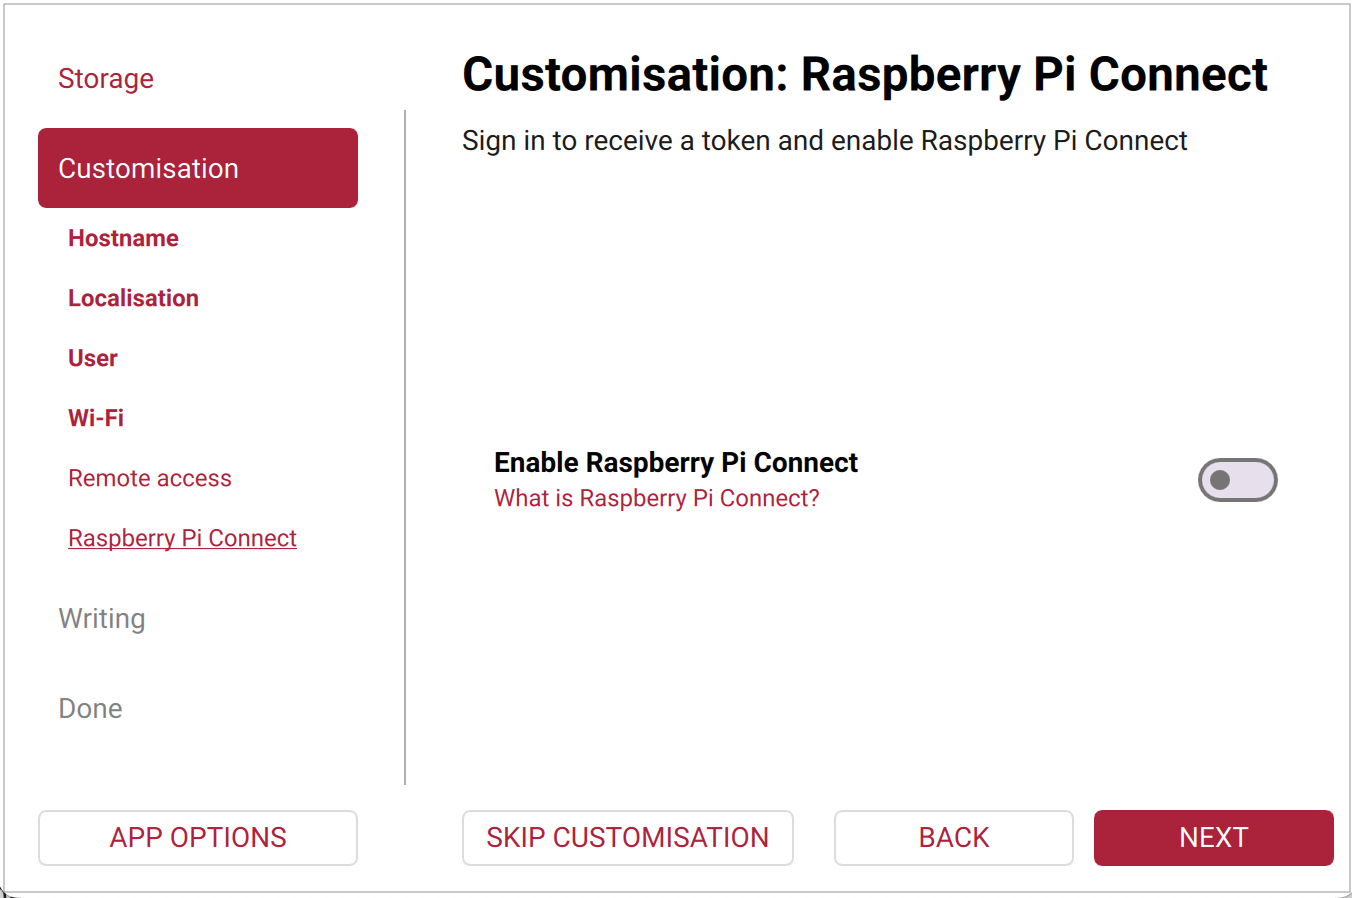This screenshot has width=1352, height=898.
Task: Select the Customisation section
Action: click(x=148, y=168)
